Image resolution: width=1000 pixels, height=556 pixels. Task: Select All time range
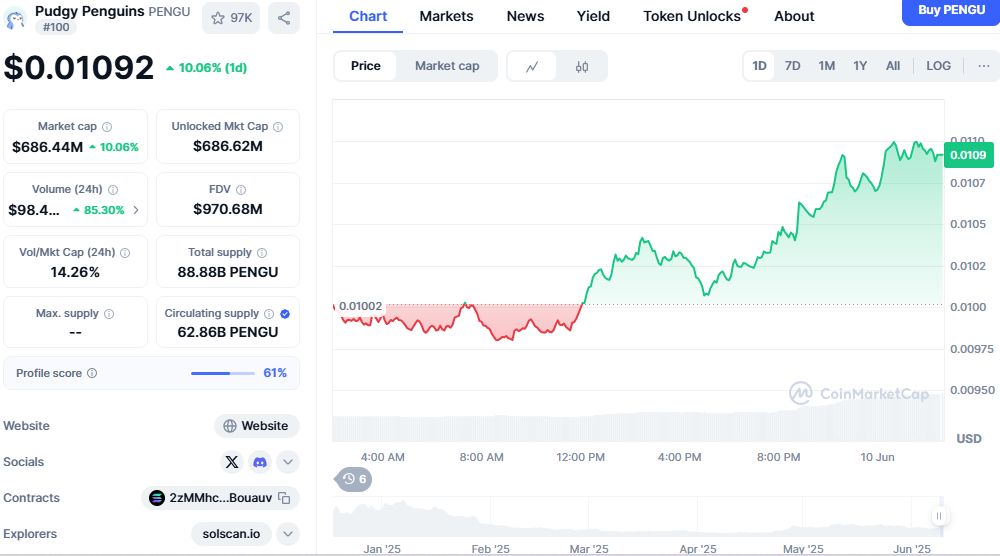(893, 66)
